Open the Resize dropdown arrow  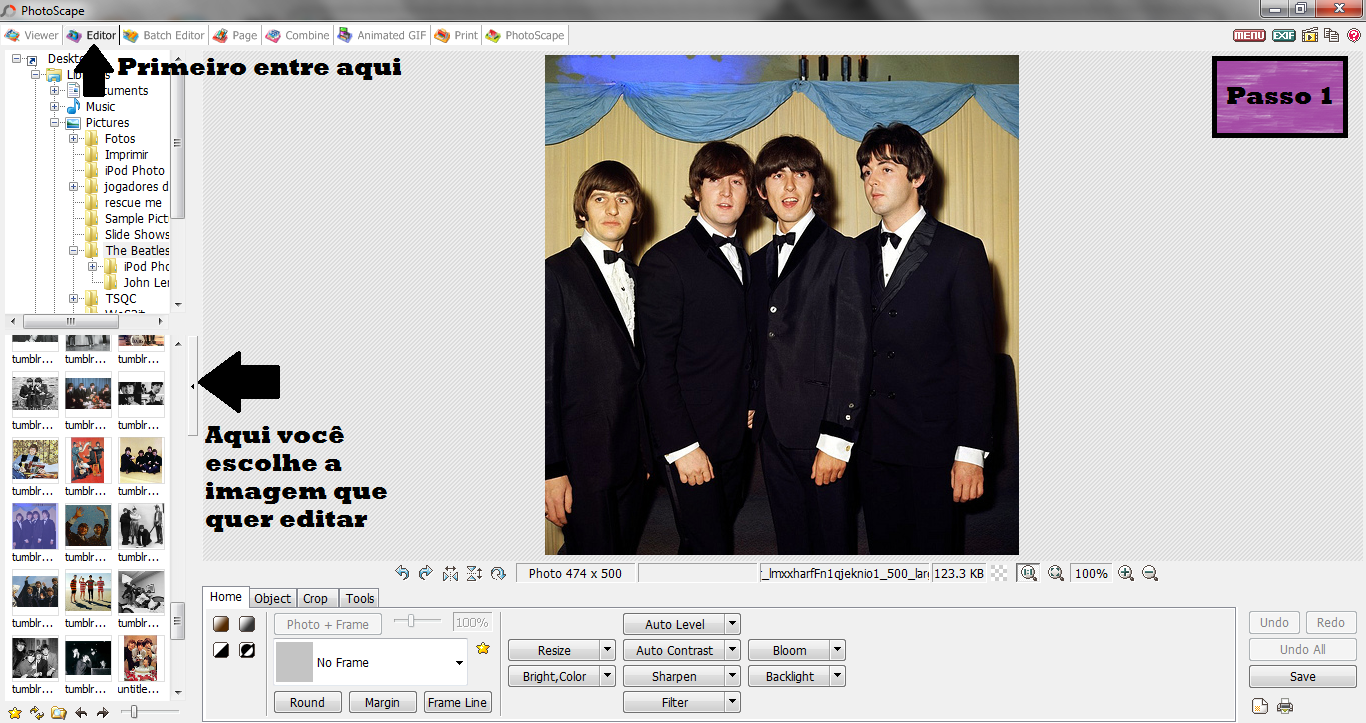pos(607,650)
